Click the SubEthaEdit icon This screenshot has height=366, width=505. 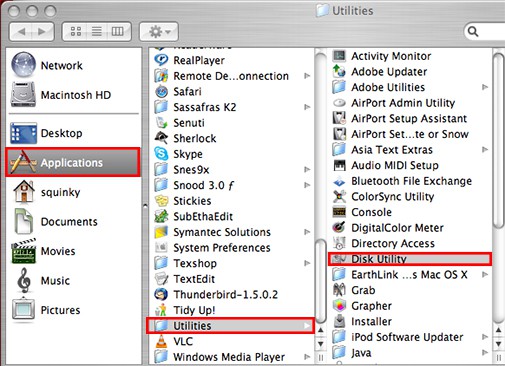(x=161, y=216)
